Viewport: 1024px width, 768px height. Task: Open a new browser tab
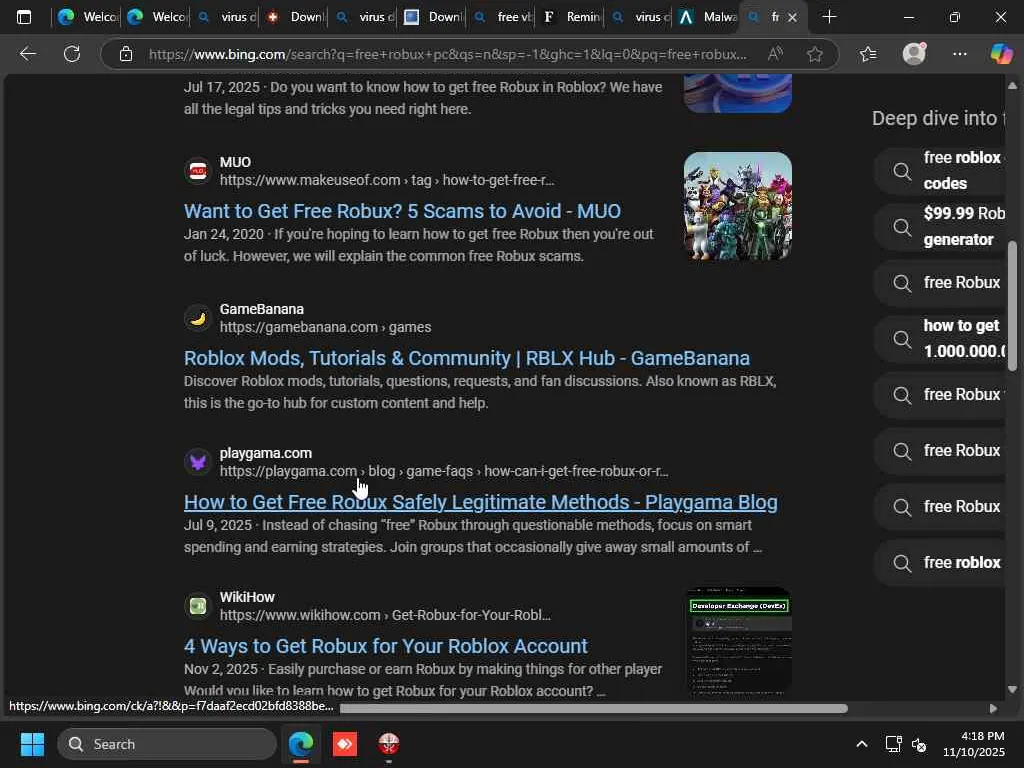829,17
